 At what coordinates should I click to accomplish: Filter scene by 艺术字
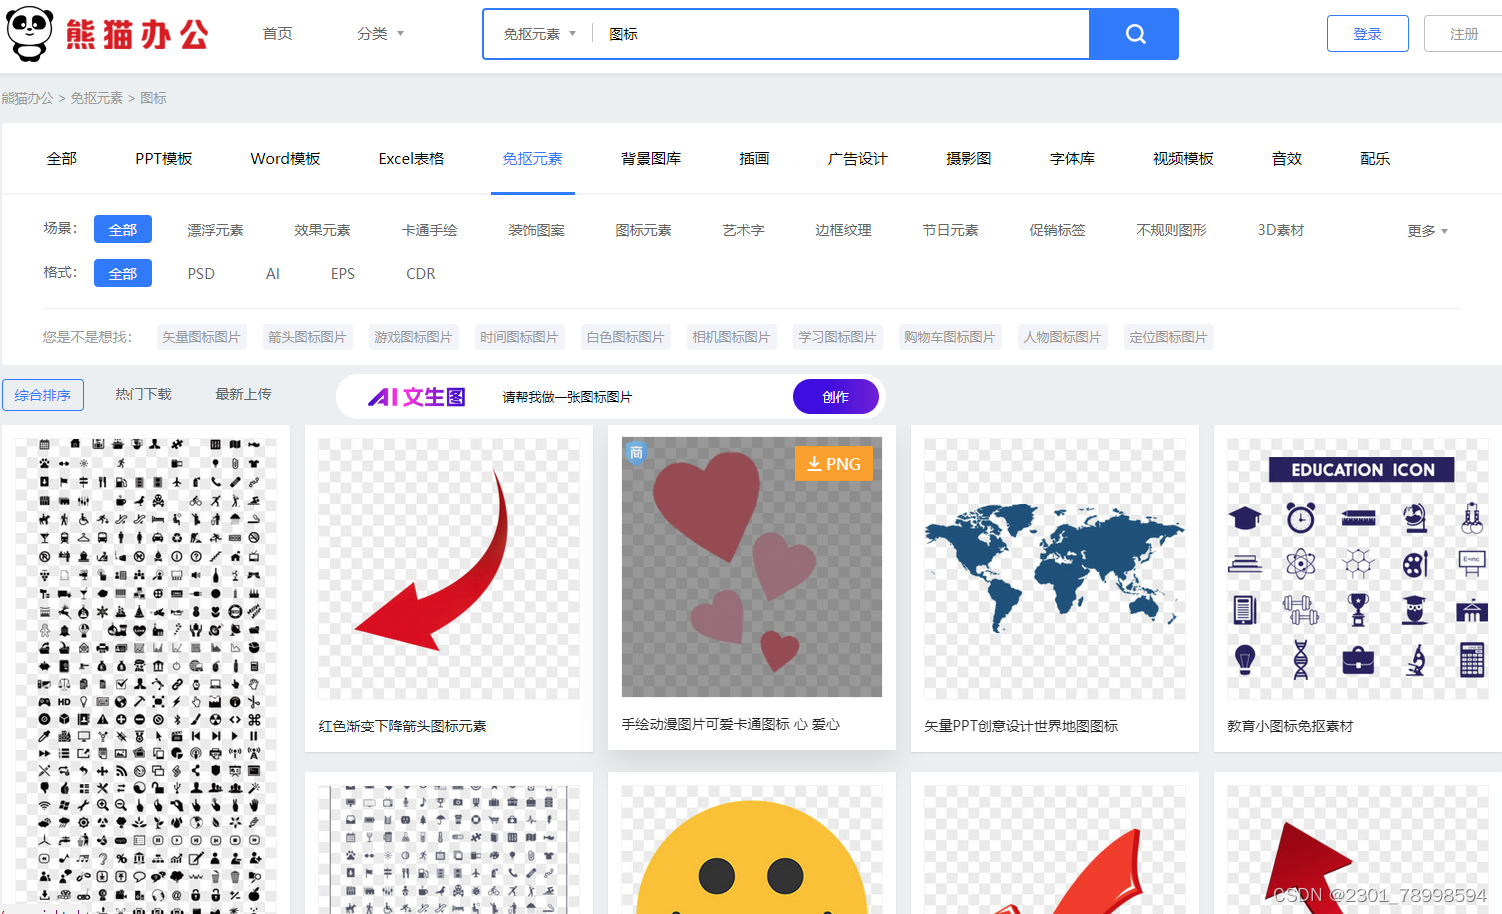[x=743, y=230]
